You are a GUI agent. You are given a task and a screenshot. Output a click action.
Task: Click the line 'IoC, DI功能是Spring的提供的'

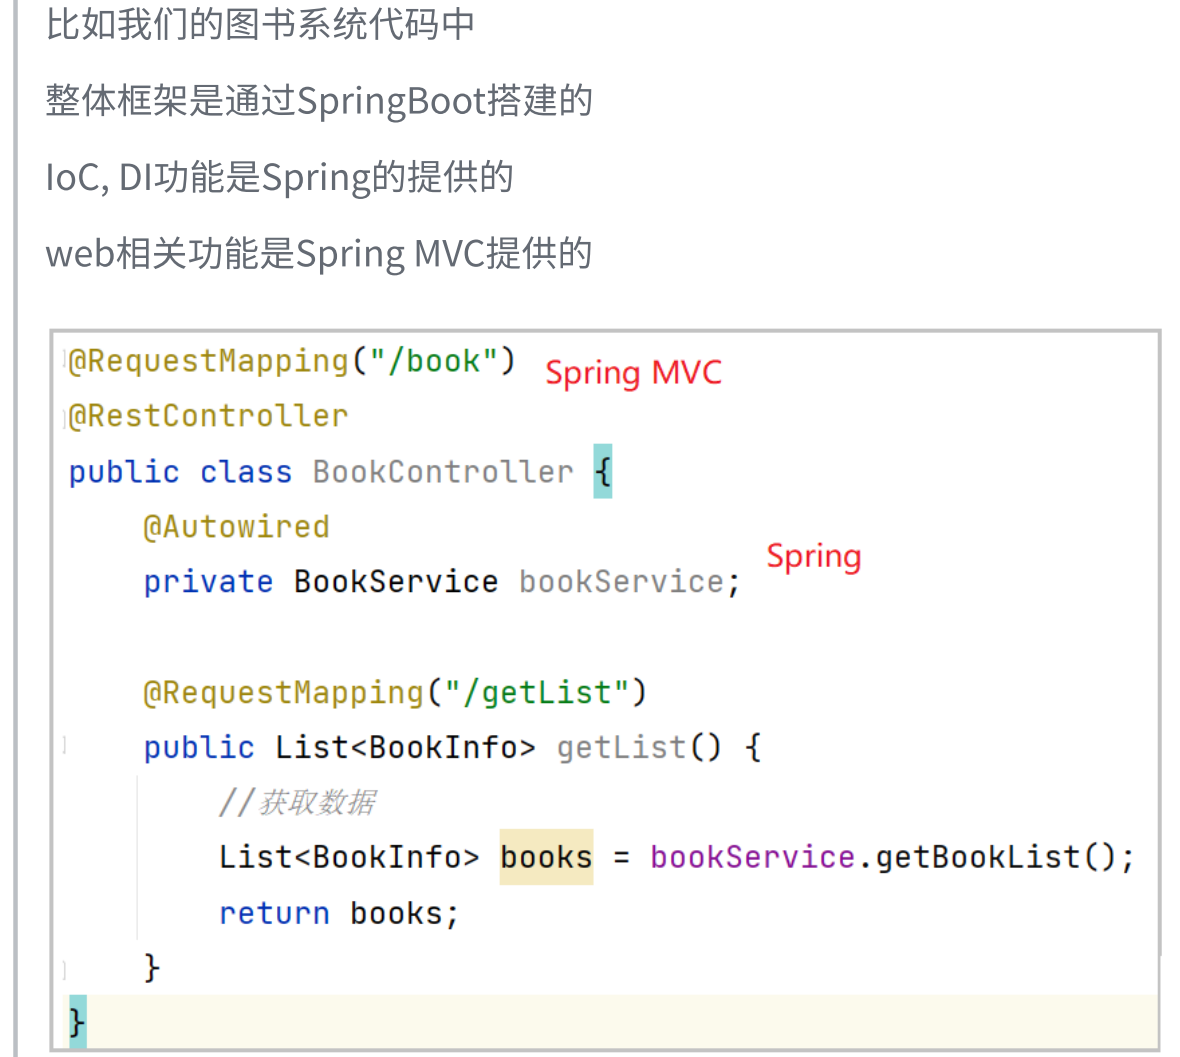click(x=279, y=178)
